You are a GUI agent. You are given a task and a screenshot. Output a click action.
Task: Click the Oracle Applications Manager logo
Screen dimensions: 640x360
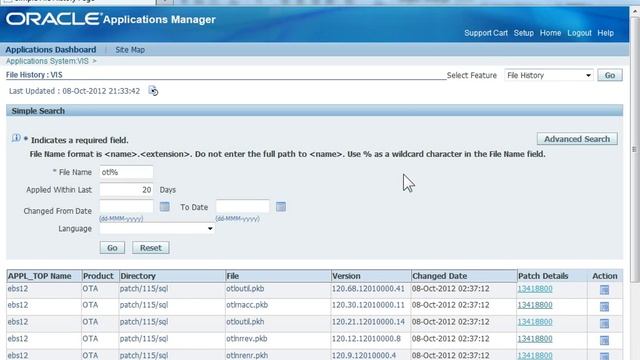[111, 19]
